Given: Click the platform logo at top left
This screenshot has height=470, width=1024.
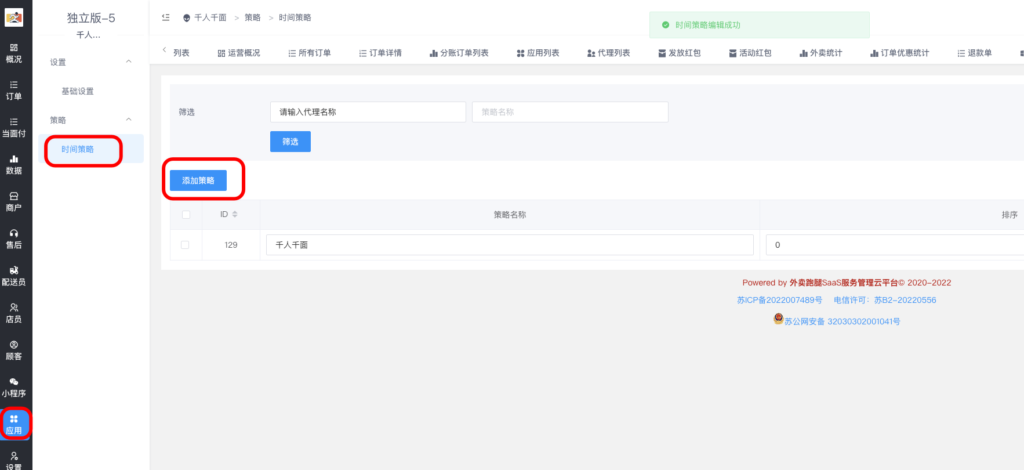Looking at the screenshot, I should tap(14, 18).
